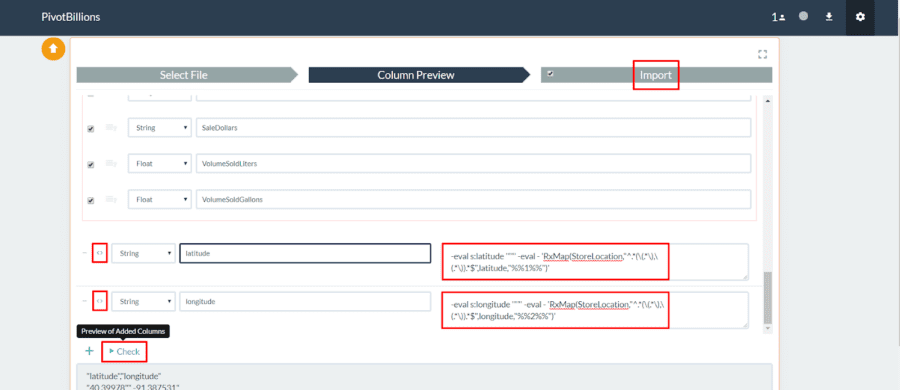Open the Float dropdown for VolumeSoldGallons
Viewport: 900px width, 390px height.
pos(160,199)
